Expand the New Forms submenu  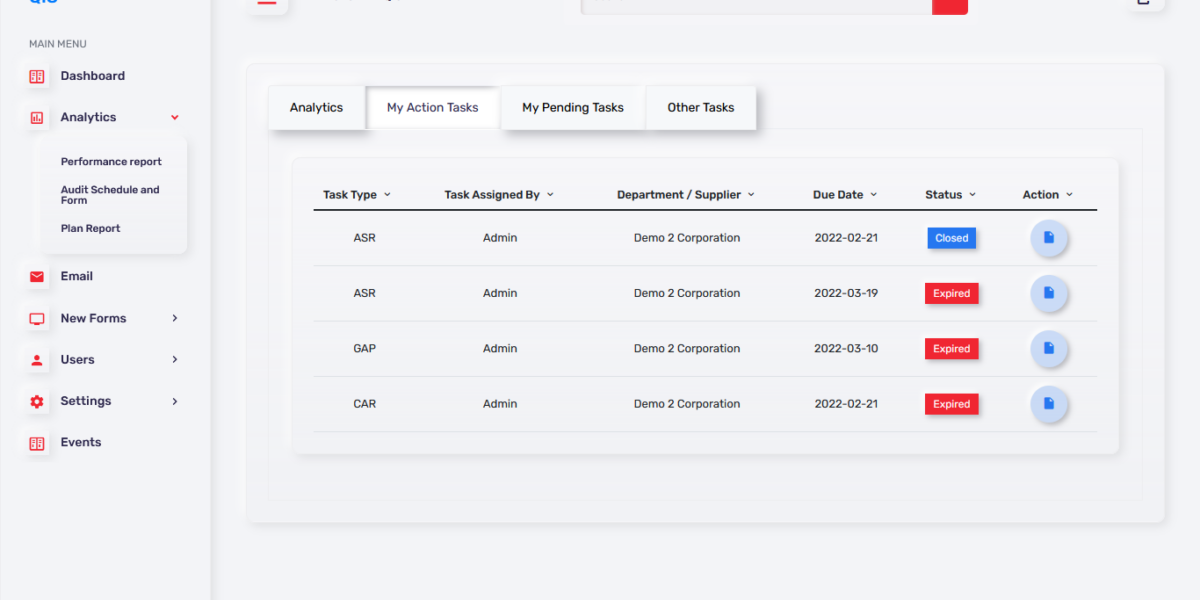coord(175,318)
